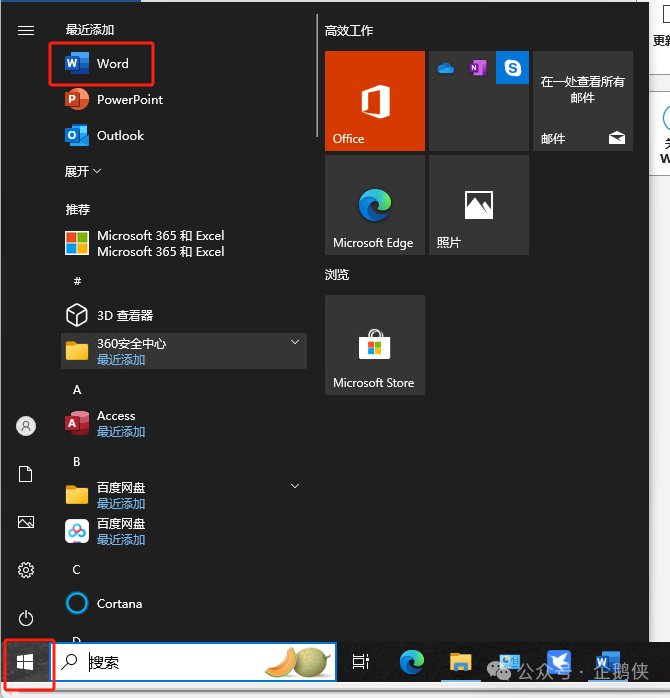Launch the Microsoft Edge tile
Image resolution: width=670 pixels, height=698 pixels.
(375, 205)
